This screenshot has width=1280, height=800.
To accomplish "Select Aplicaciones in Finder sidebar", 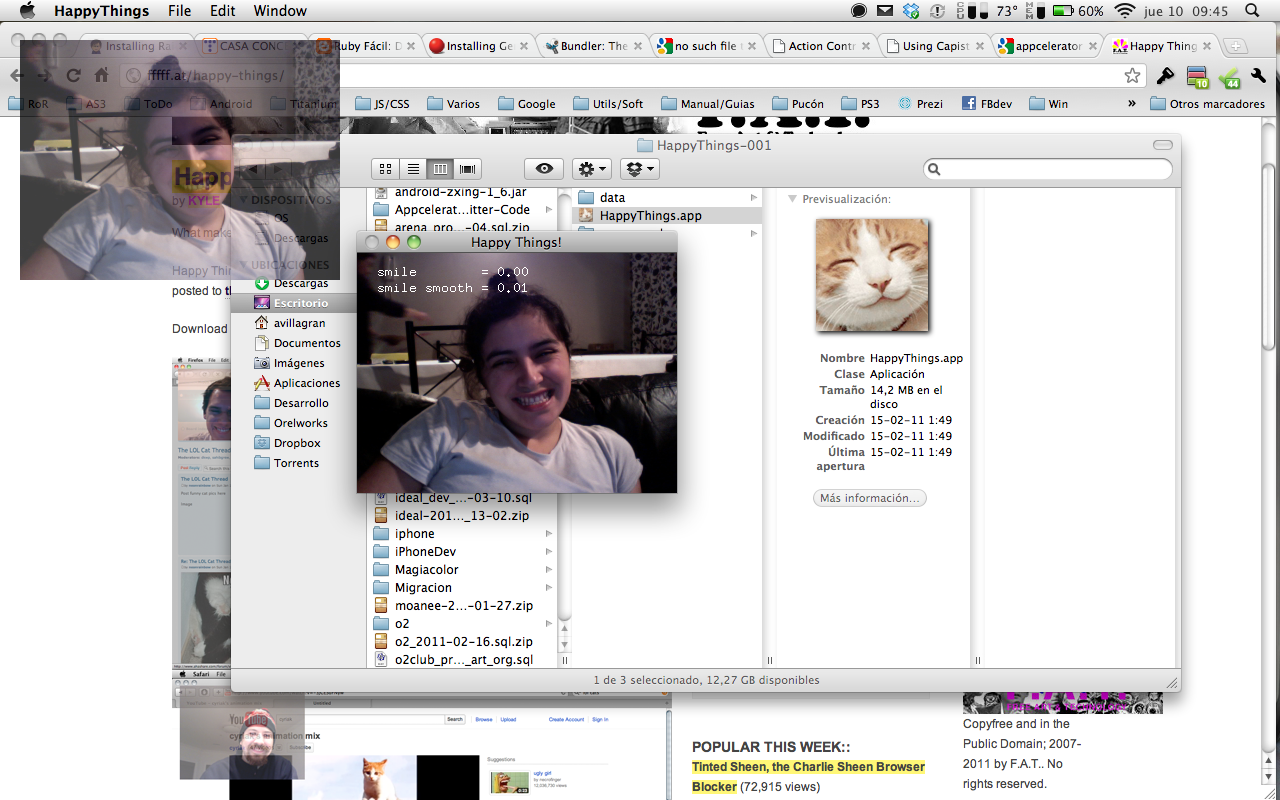I will pos(297,383).
